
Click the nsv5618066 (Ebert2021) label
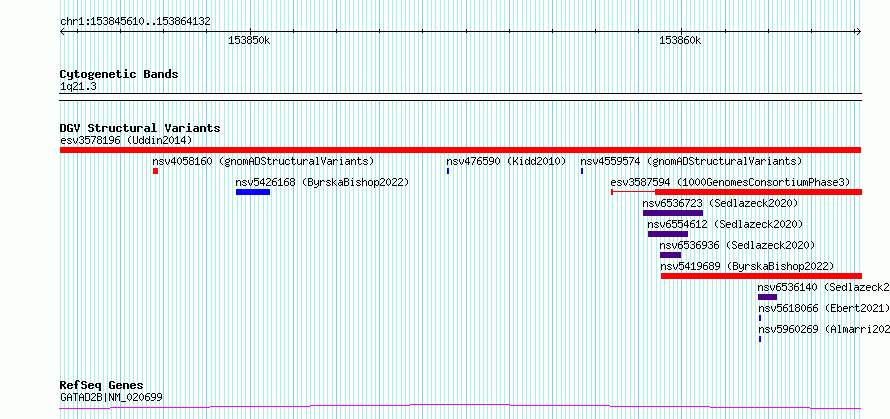(824, 308)
